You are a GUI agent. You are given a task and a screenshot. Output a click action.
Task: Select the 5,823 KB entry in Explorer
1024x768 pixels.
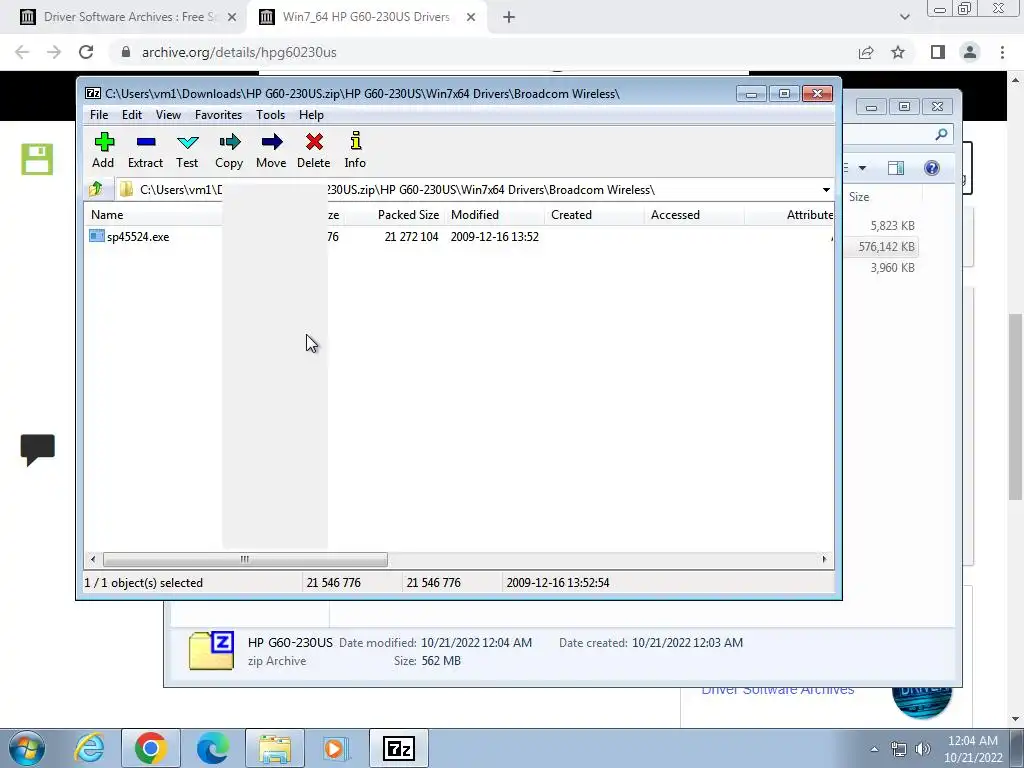892,225
